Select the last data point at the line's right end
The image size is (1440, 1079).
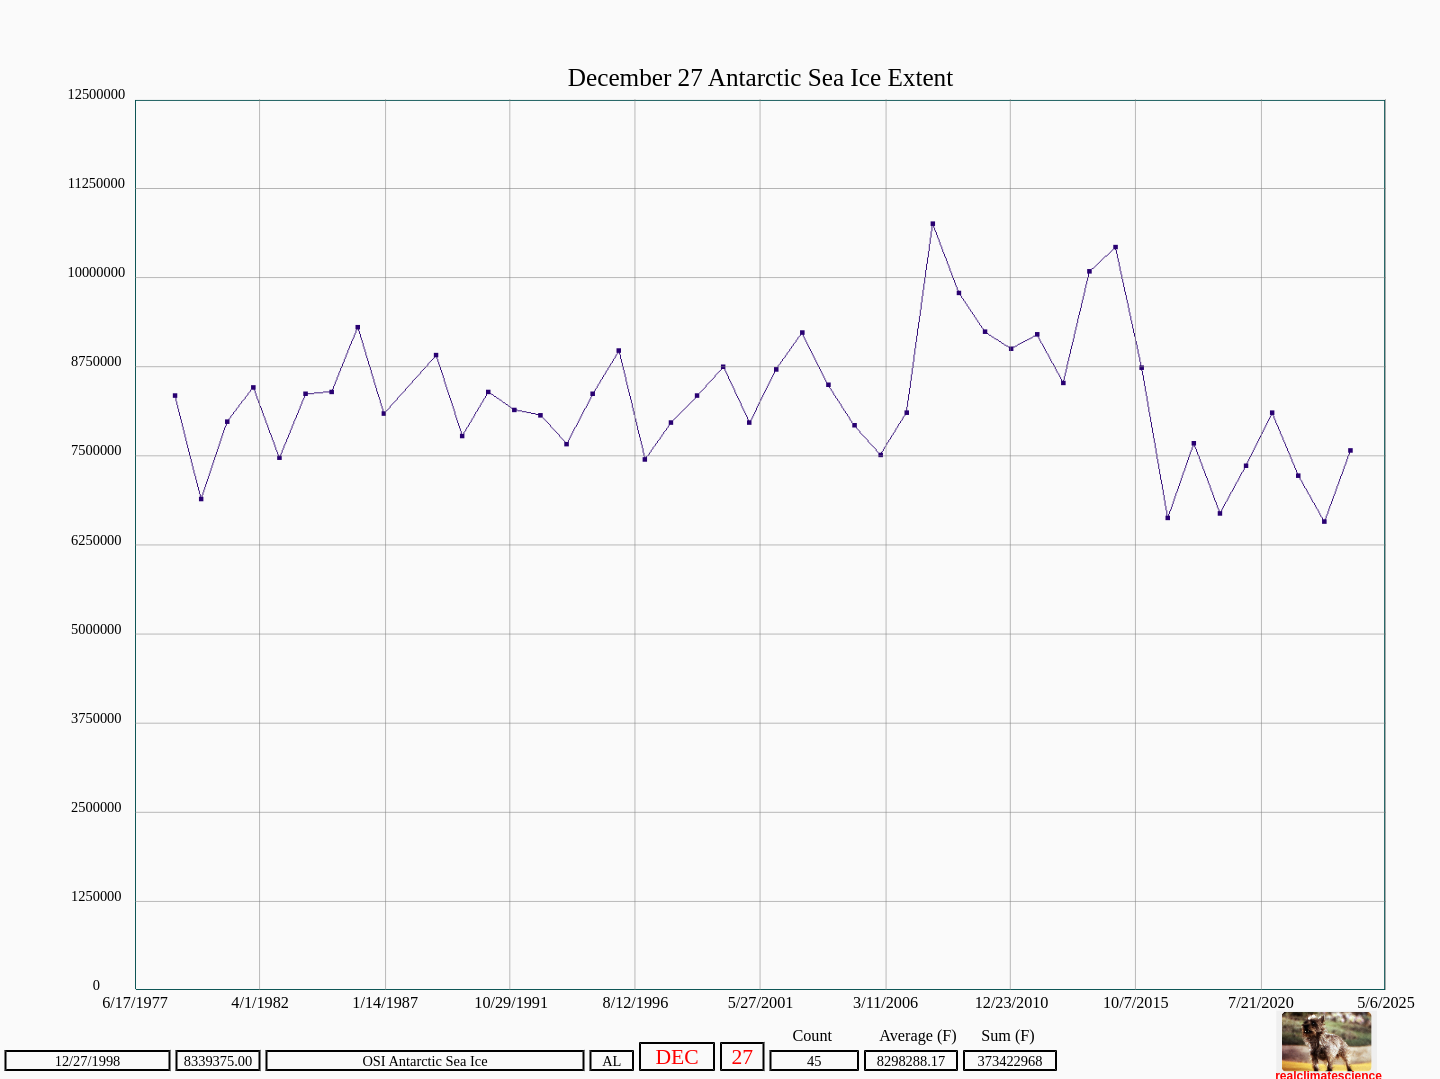click(1350, 451)
